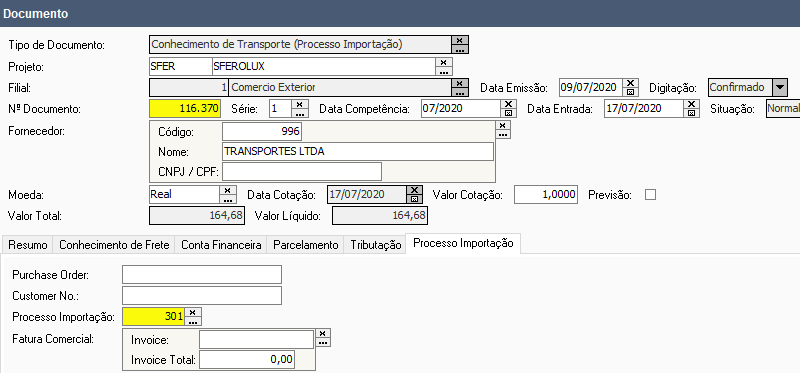The image size is (800, 373).
Task: Click the Série input field
Action: (x=280, y=108)
